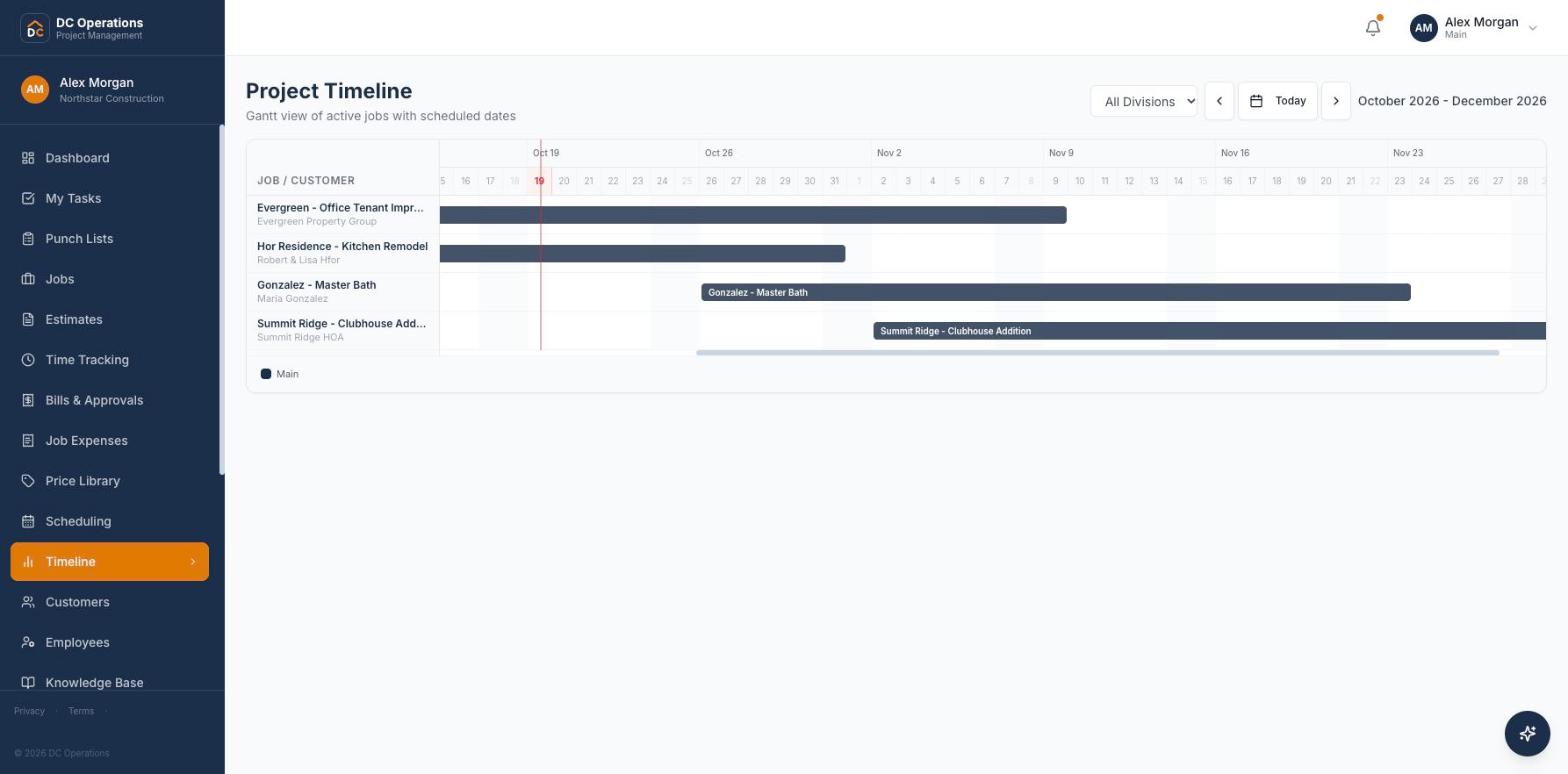This screenshot has height=774, width=1568.
Task: Open Hor Residence - Kitchen Remodel row
Action: coord(342,253)
